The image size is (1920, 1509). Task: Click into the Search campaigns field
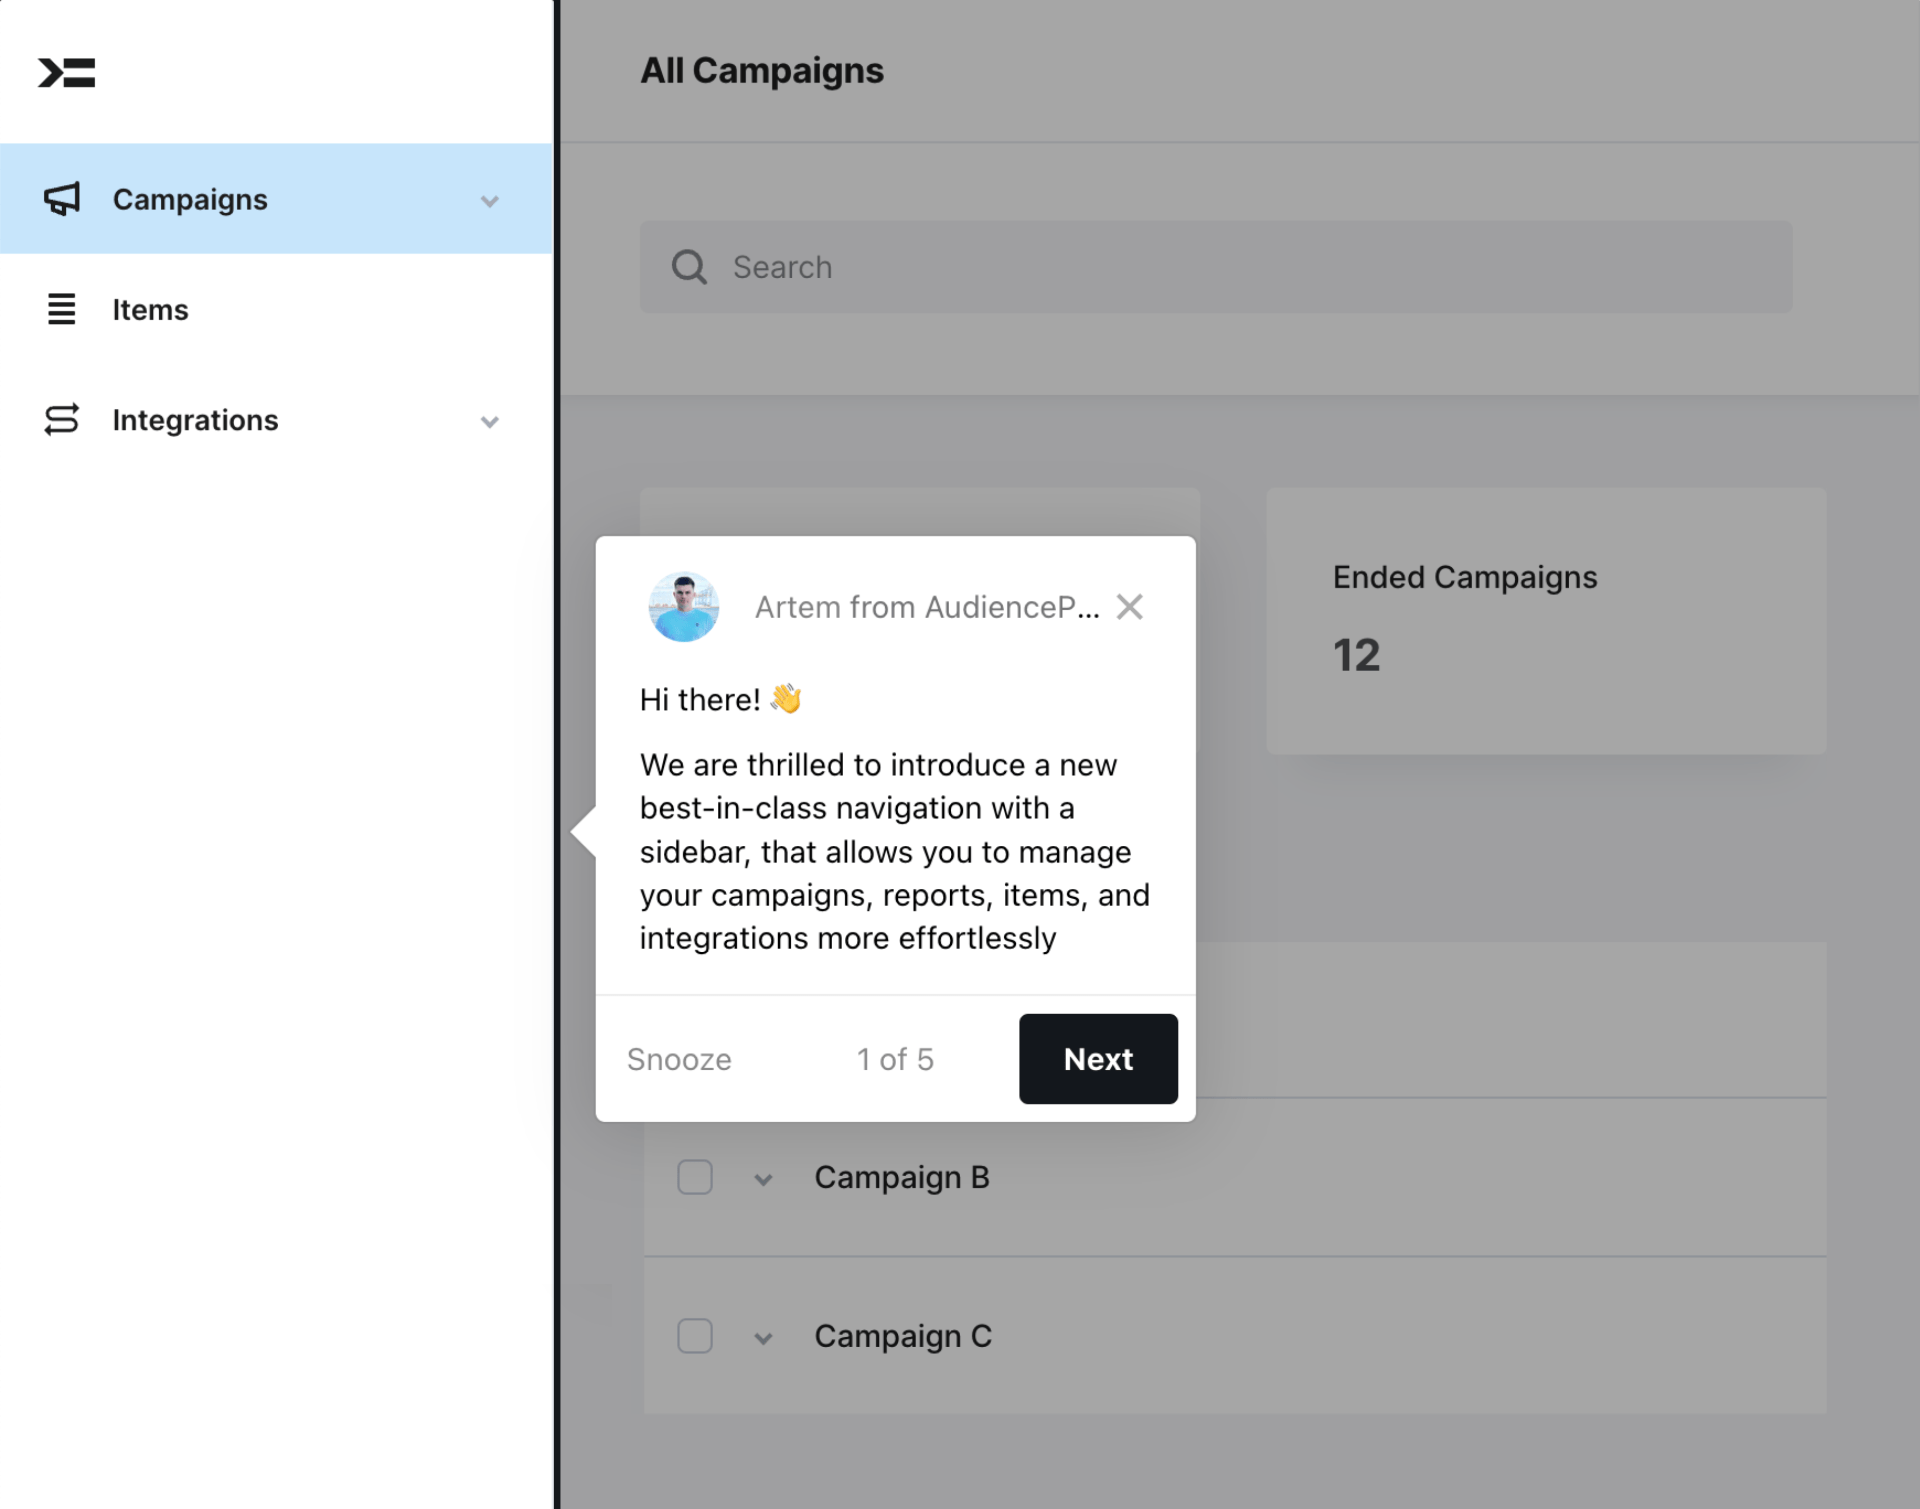(x=1216, y=267)
